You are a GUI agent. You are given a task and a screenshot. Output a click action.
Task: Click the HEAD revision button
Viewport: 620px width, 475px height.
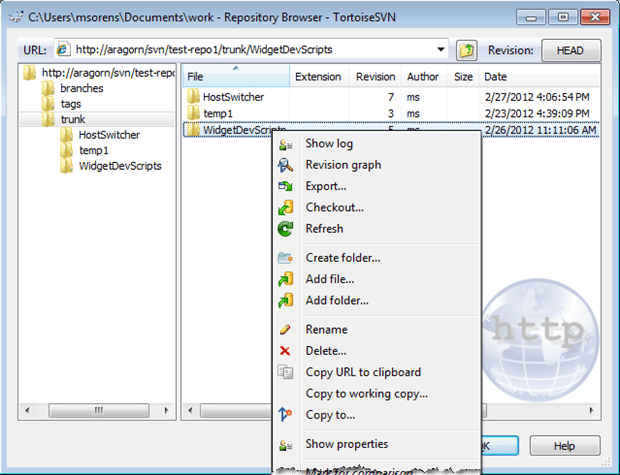click(x=571, y=51)
